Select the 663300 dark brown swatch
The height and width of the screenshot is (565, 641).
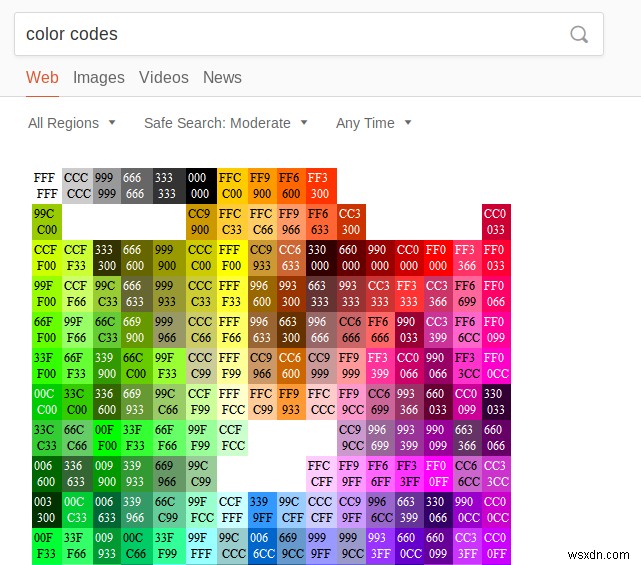coord(291,330)
